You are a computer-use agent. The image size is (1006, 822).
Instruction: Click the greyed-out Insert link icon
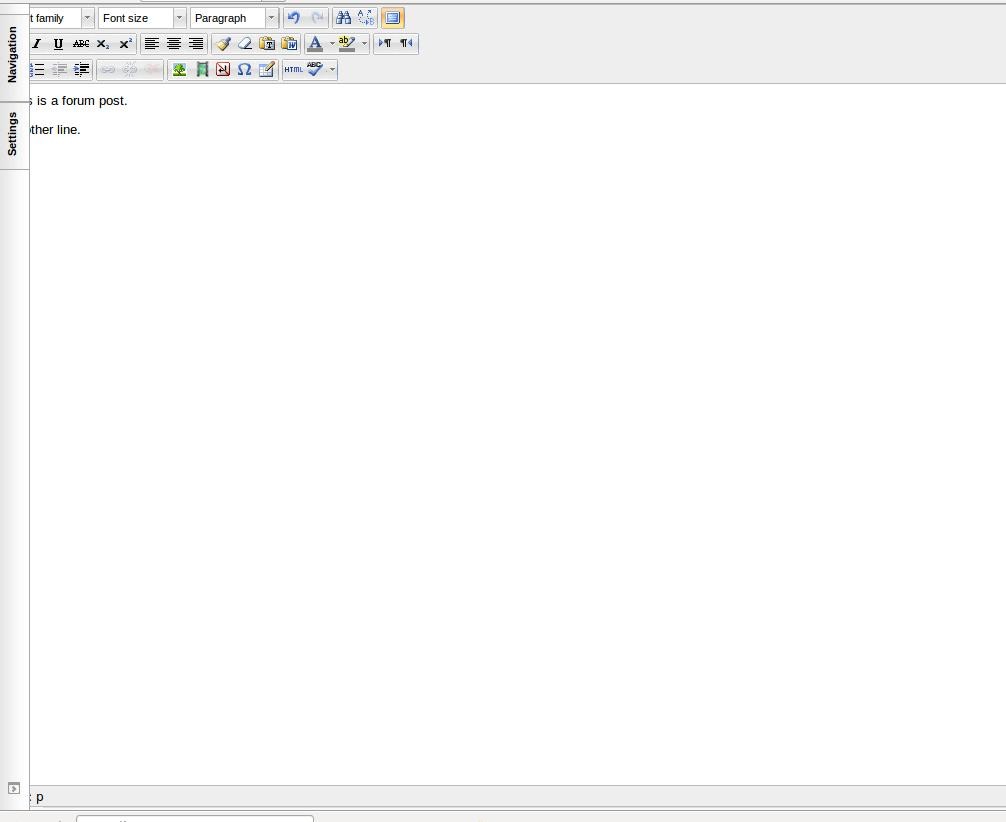click(x=108, y=70)
